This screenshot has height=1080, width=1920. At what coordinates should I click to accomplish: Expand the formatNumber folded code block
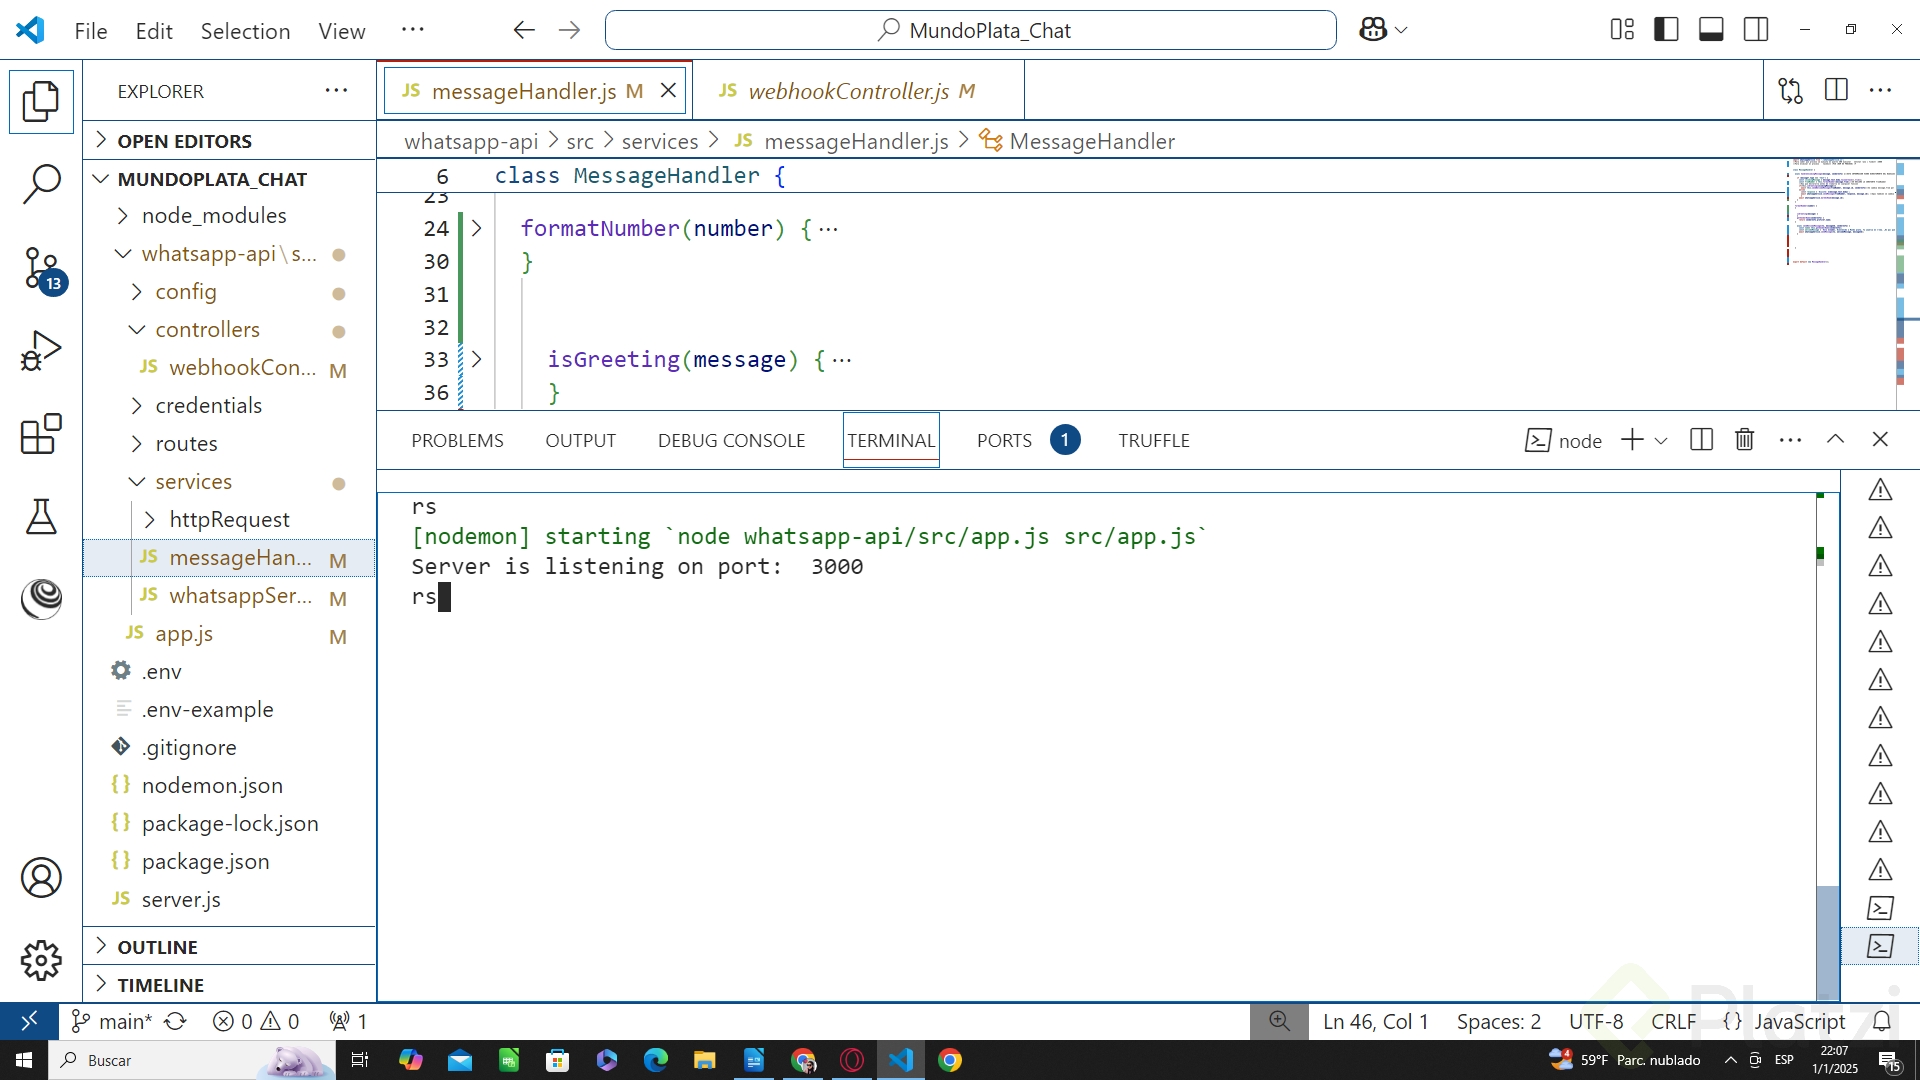tap(477, 229)
